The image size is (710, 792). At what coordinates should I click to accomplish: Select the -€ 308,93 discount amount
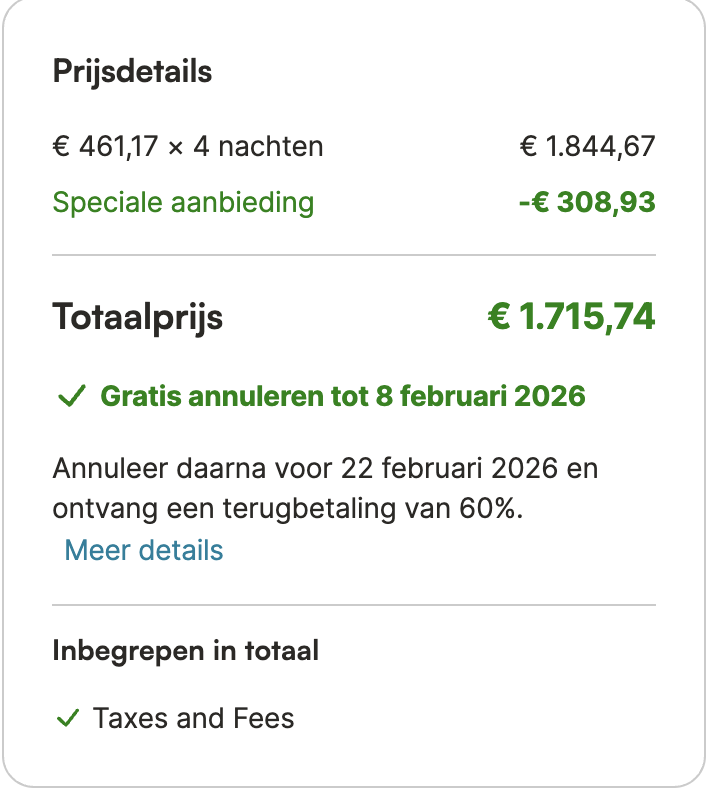point(587,203)
